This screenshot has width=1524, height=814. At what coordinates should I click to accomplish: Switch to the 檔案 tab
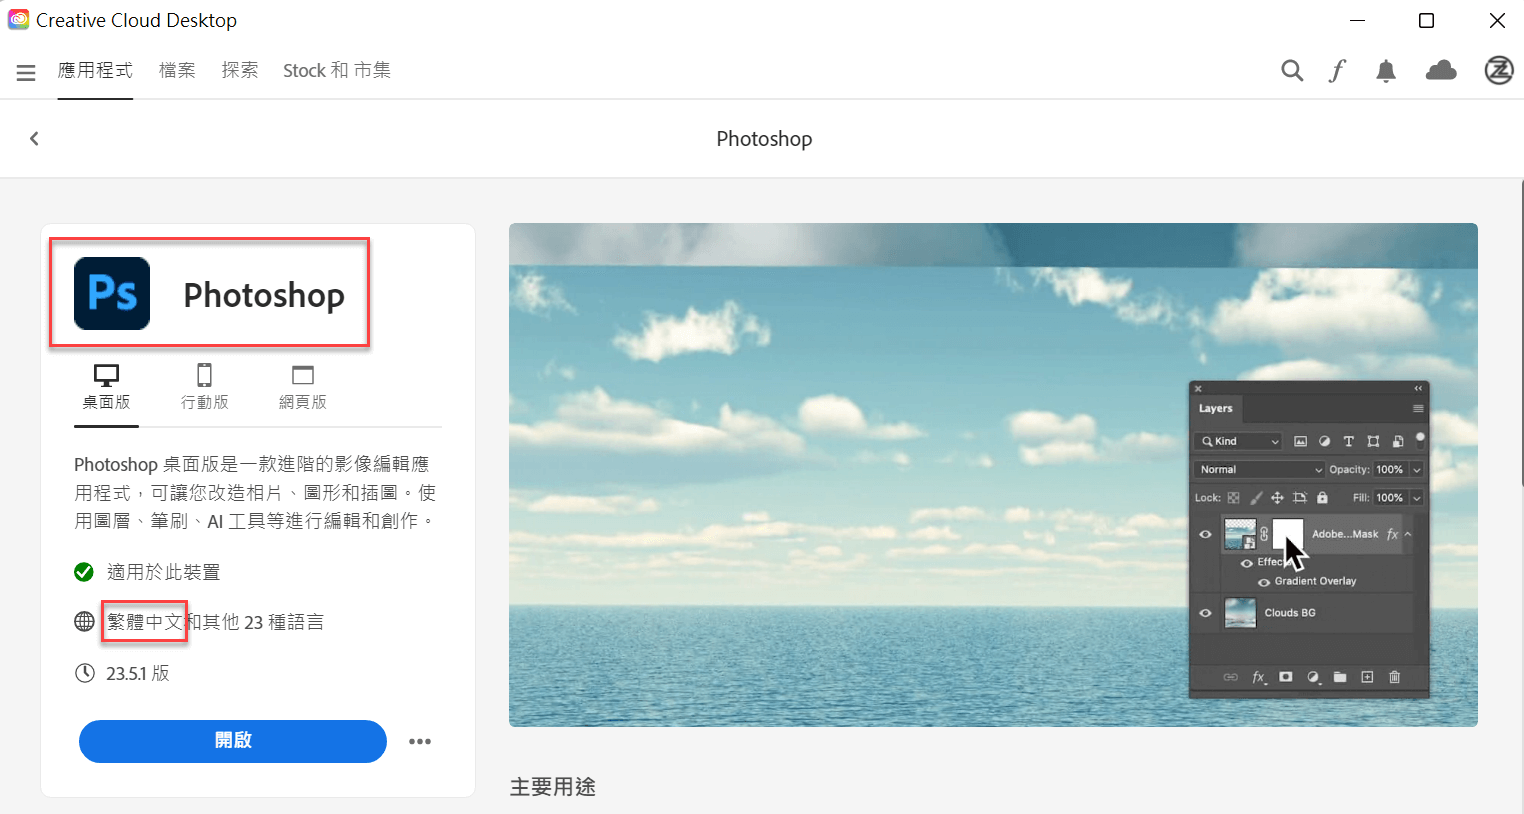[177, 70]
